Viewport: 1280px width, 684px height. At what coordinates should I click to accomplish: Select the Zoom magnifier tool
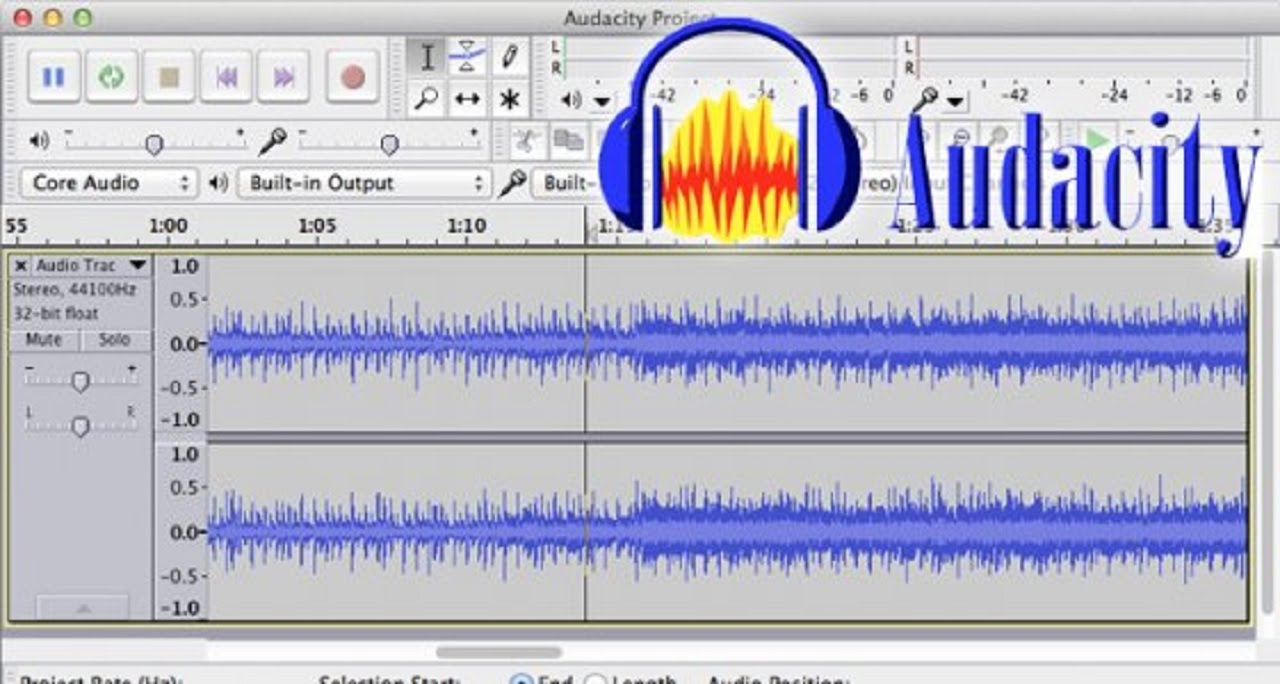click(427, 99)
